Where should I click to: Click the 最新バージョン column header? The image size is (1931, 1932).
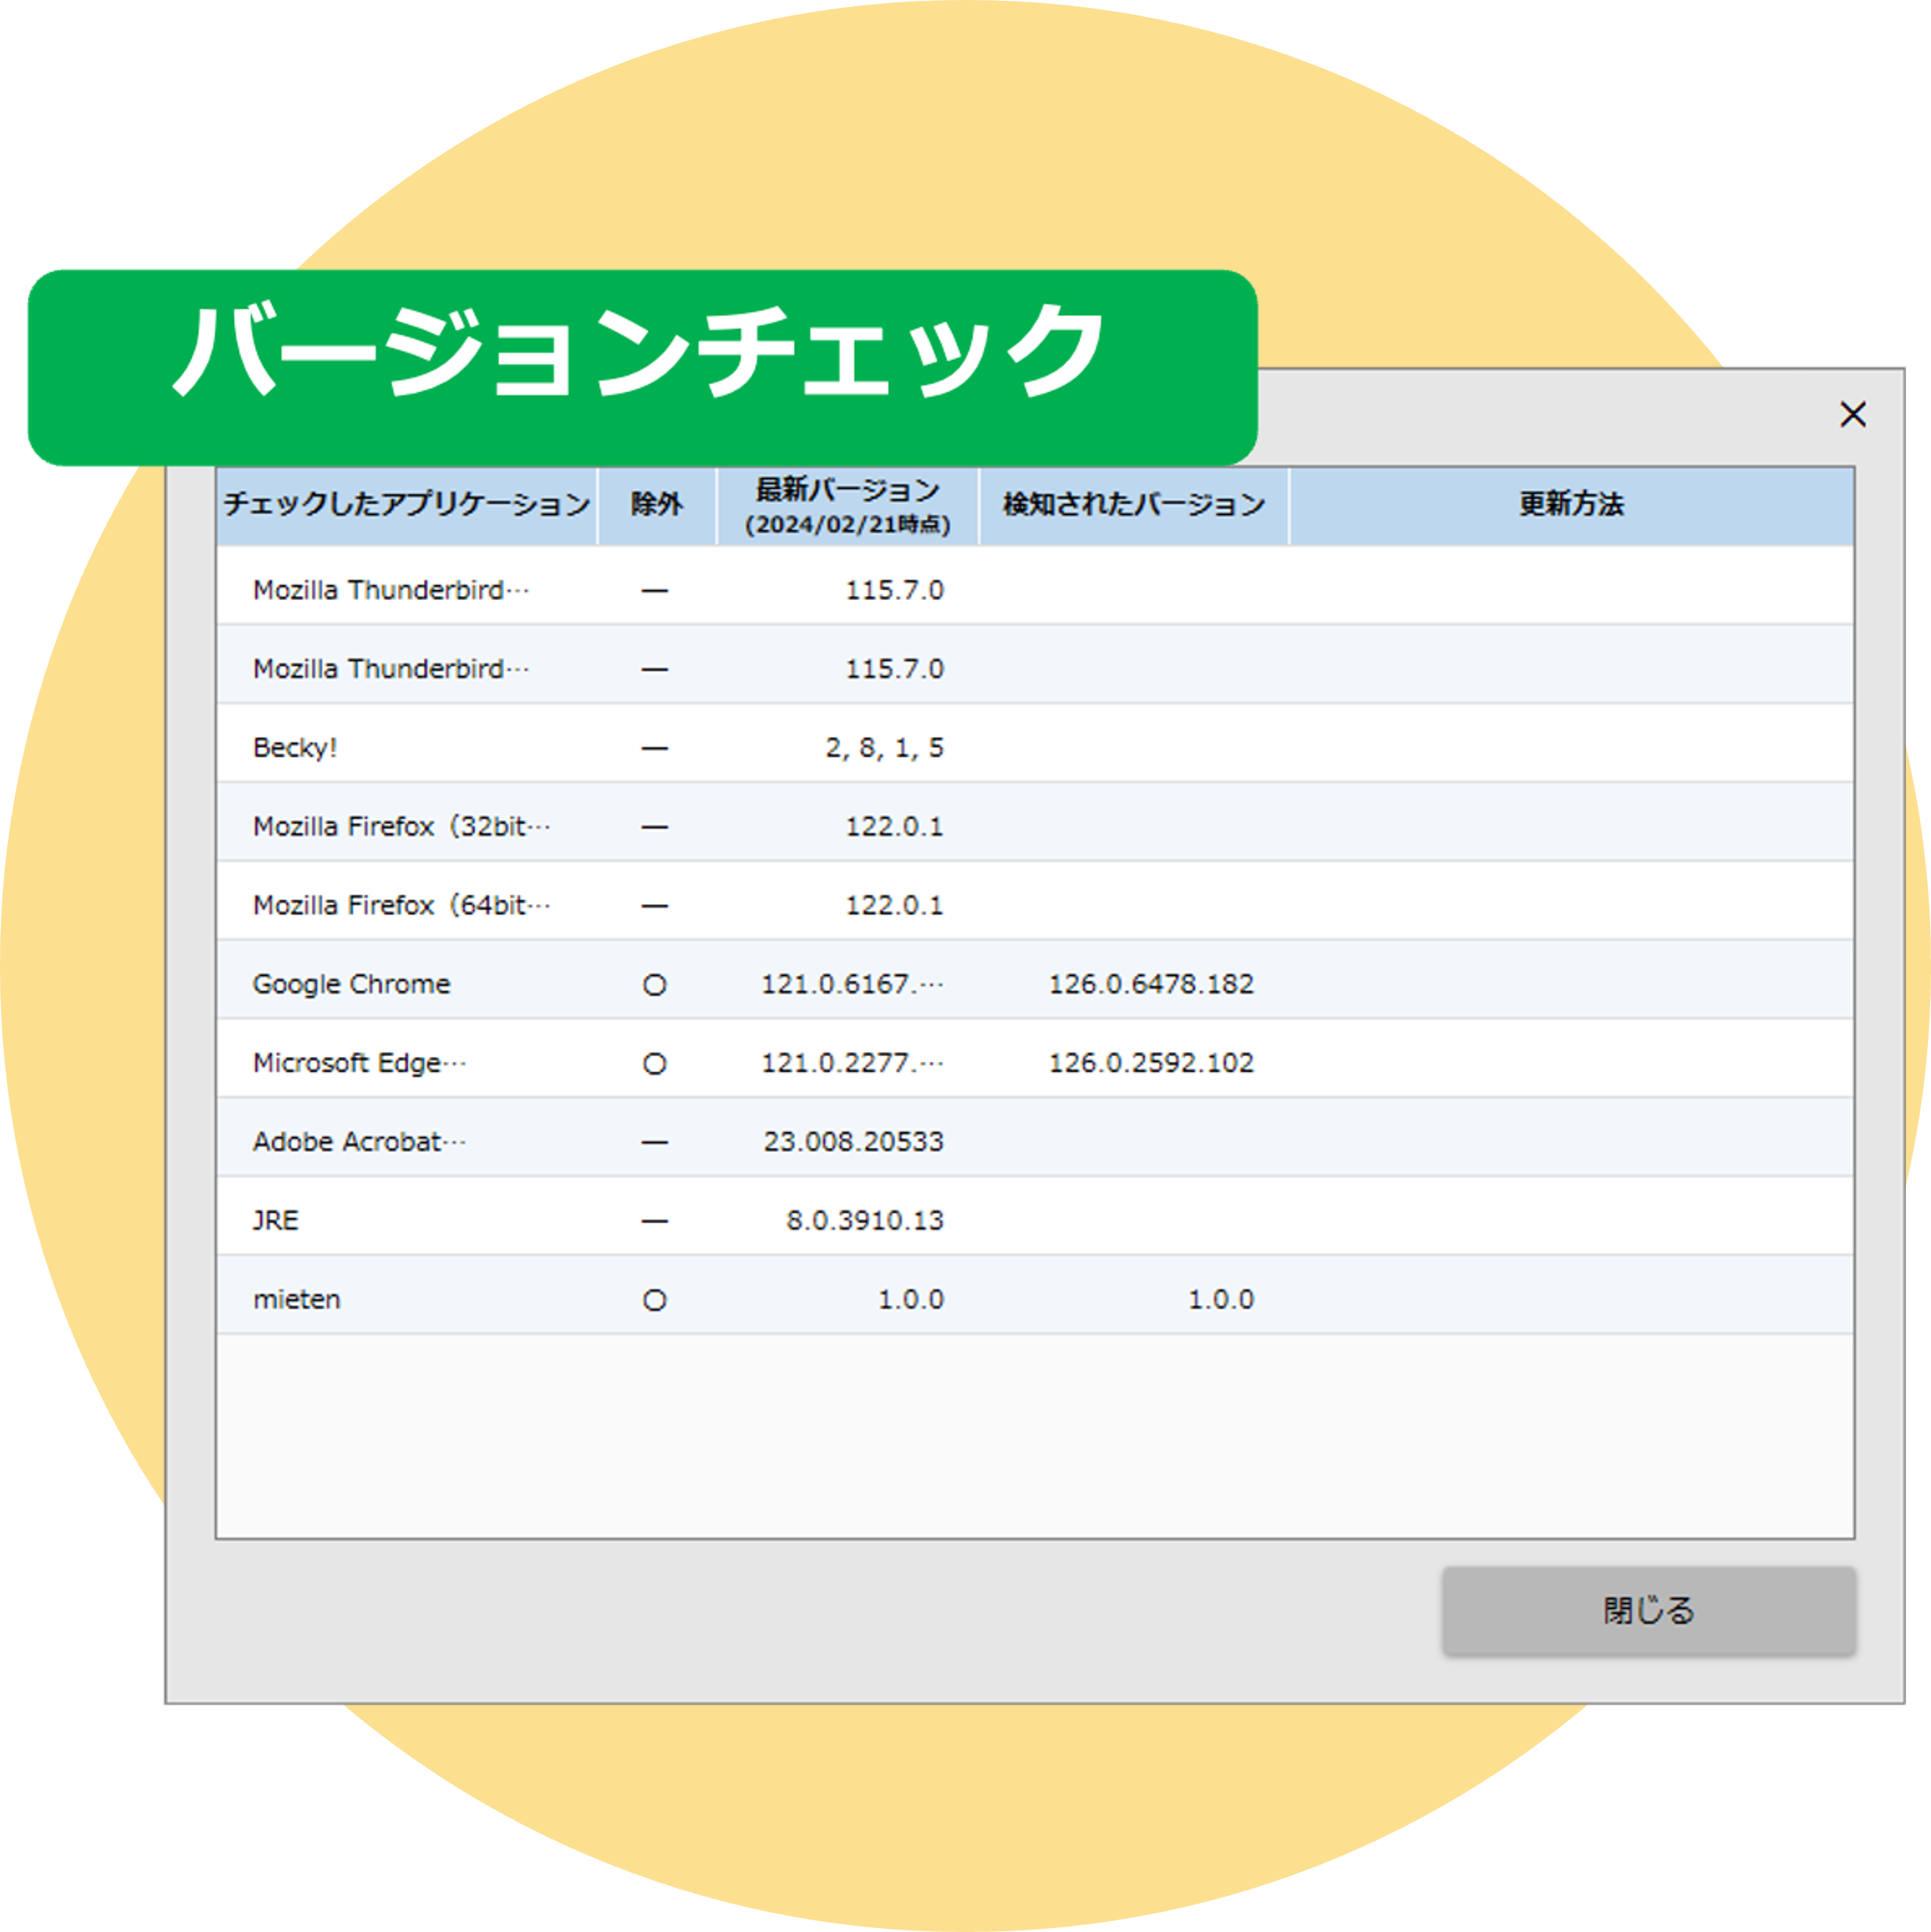click(847, 505)
